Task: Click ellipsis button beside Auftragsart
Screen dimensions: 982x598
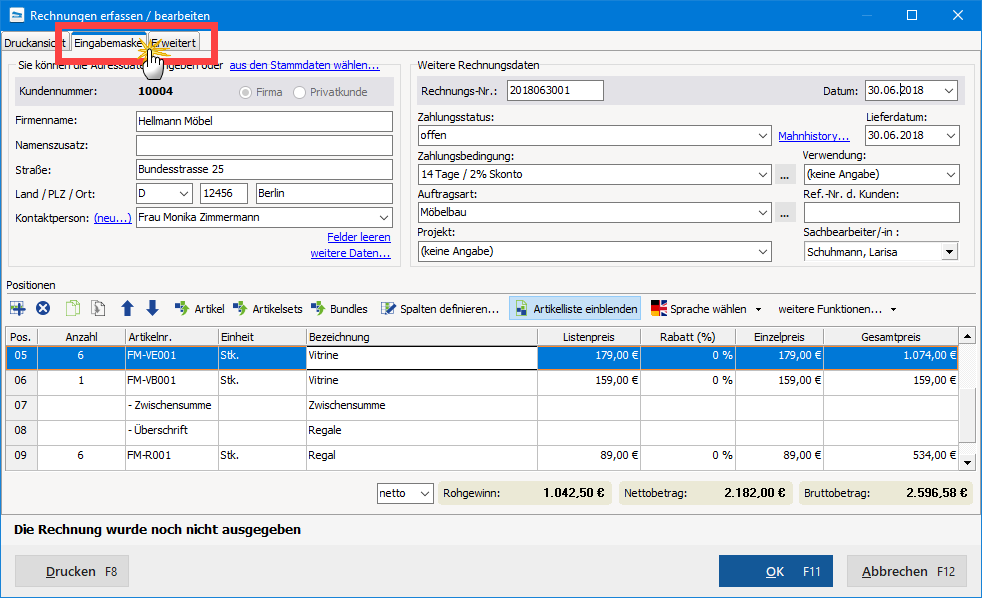Action: [784, 213]
